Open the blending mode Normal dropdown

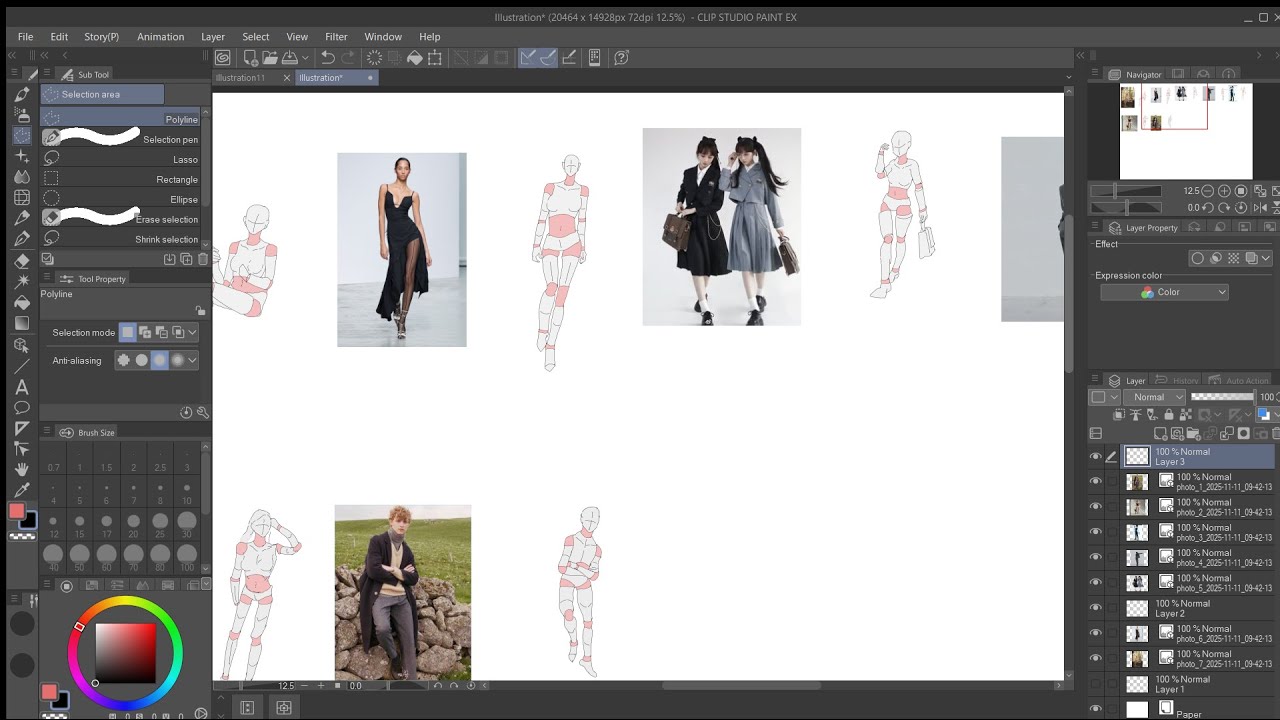[1155, 397]
